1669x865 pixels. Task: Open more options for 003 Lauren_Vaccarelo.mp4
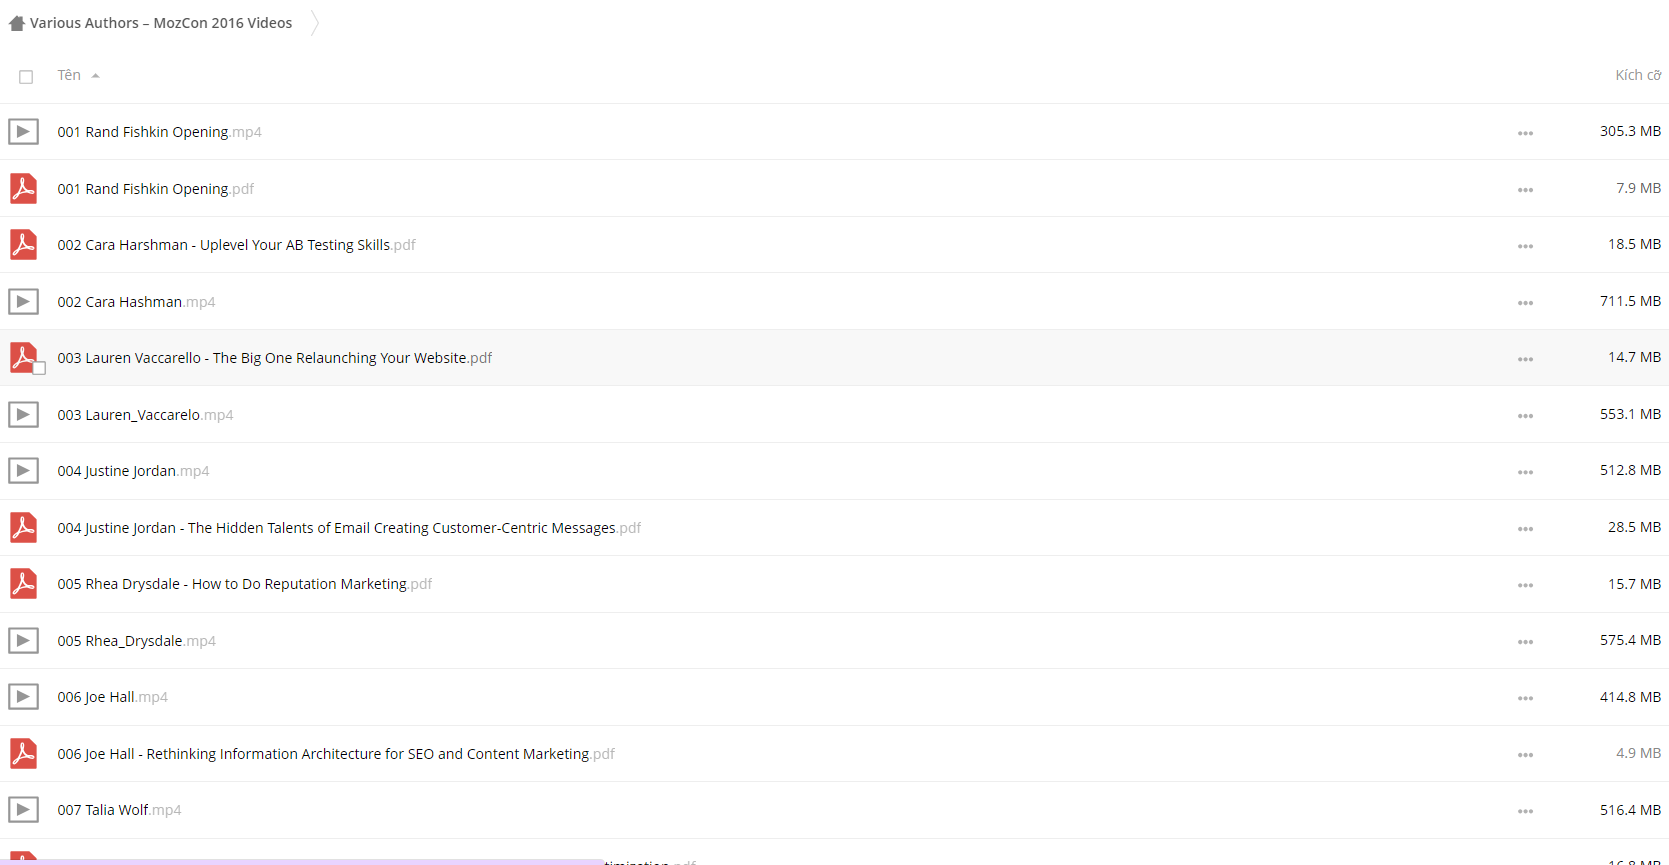tap(1525, 416)
